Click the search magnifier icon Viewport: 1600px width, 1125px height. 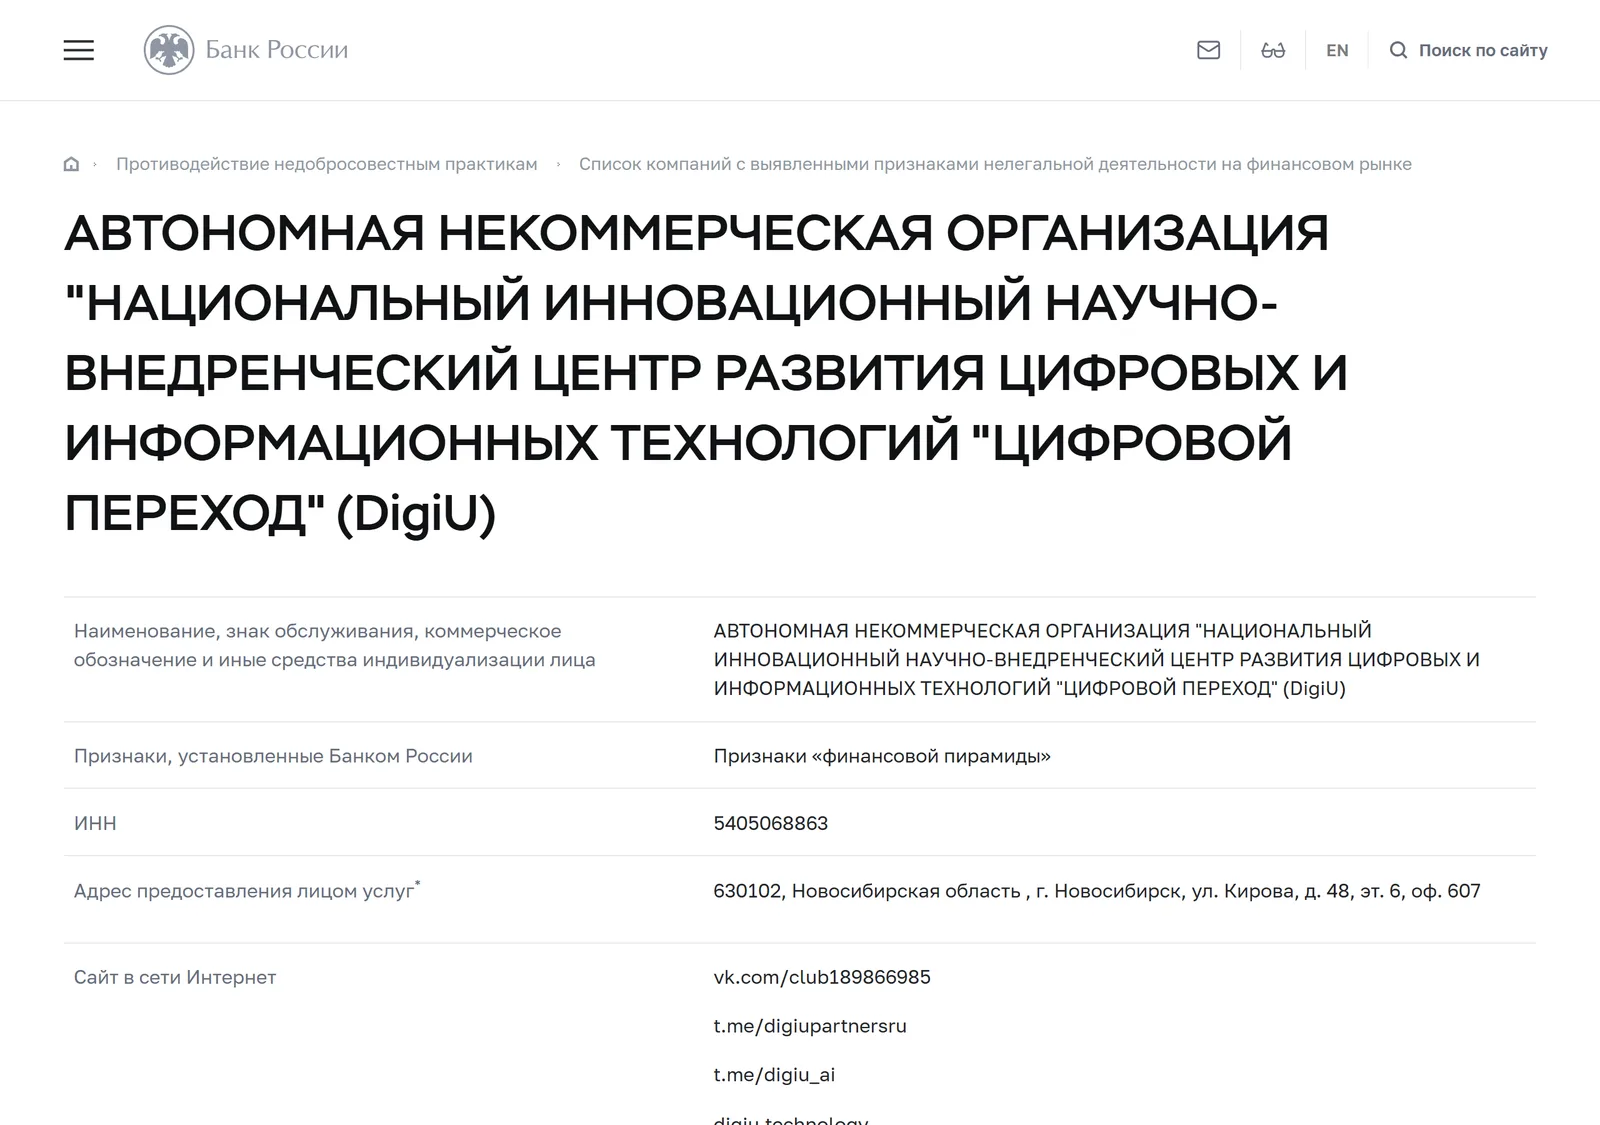[1398, 50]
